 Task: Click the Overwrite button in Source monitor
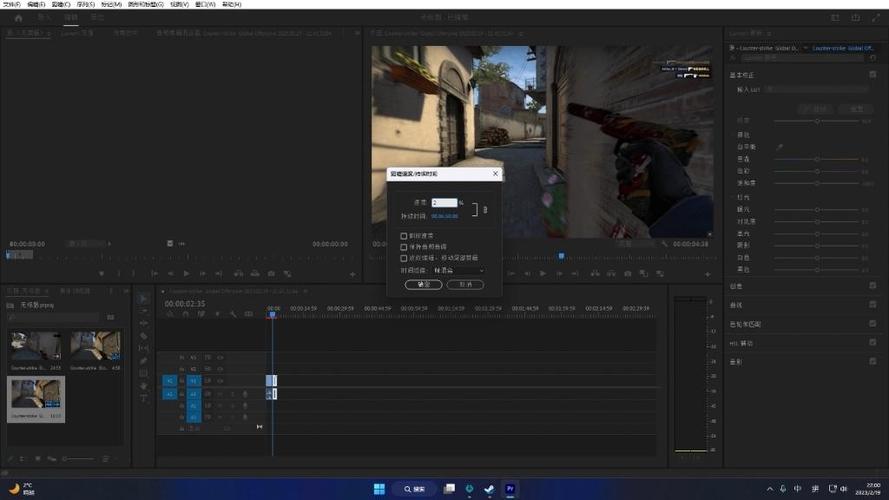[255, 274]
